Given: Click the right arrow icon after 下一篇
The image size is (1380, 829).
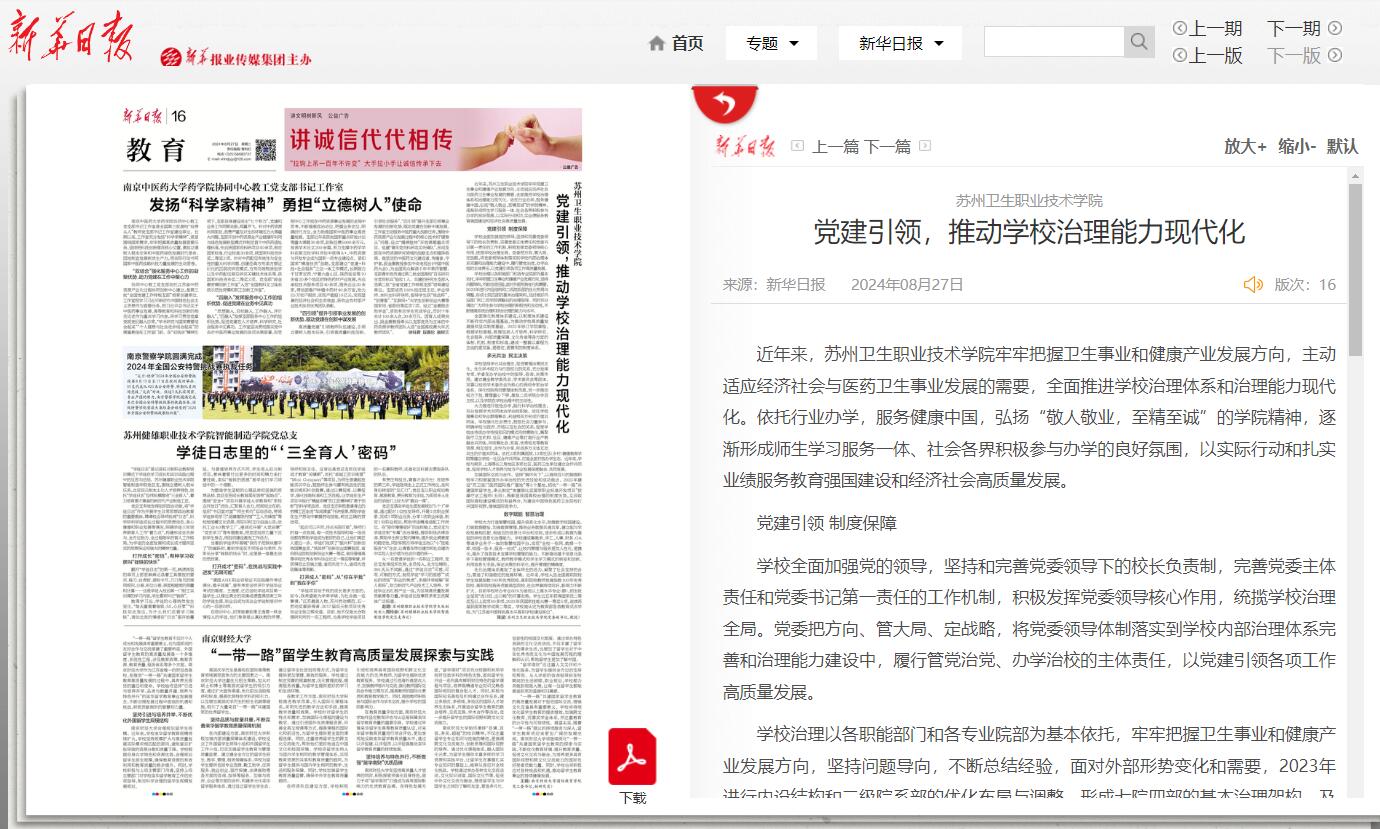Looking at the screenshot, I should (925, 146).
